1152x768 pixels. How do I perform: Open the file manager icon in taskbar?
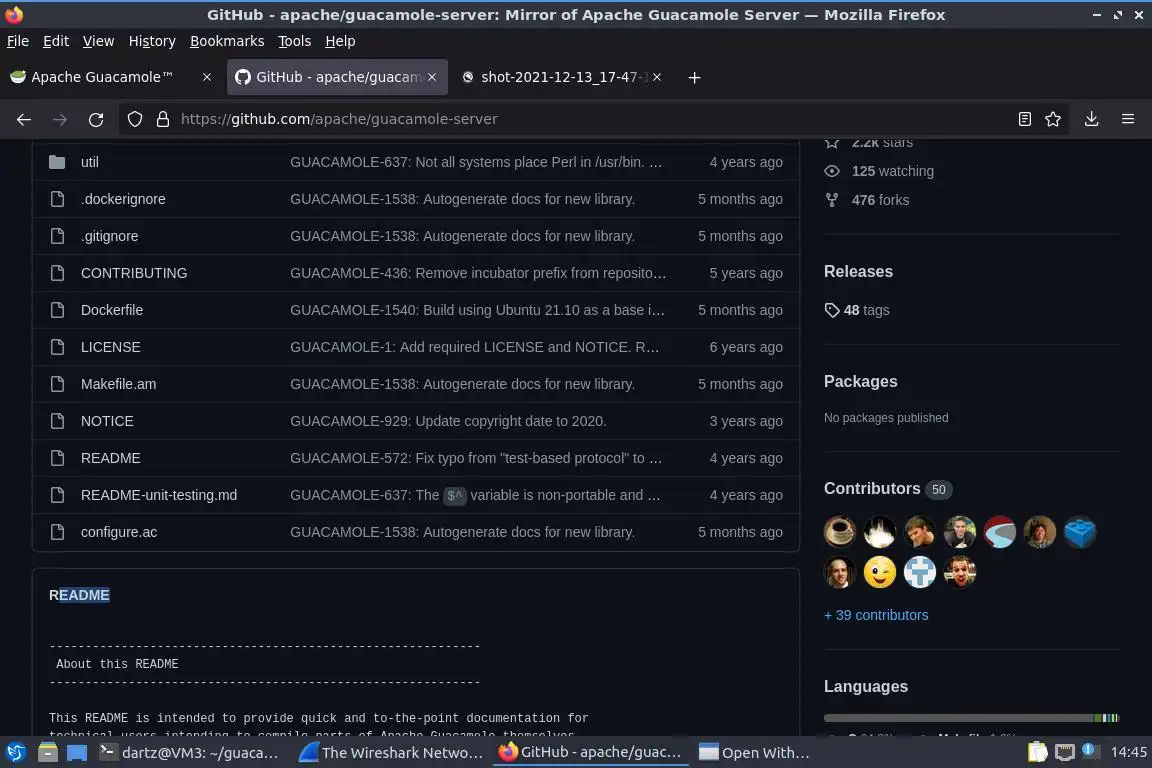[48, 753]
